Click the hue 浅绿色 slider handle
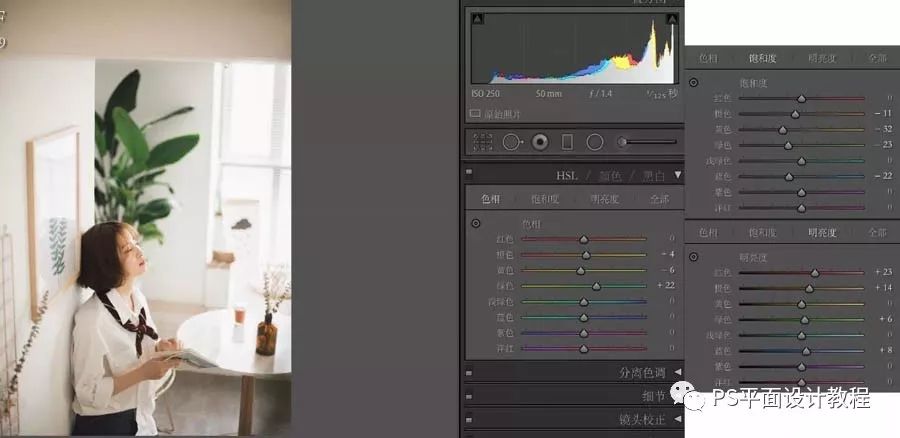This screenshot has width=900, height=438. tap(584, 301)
